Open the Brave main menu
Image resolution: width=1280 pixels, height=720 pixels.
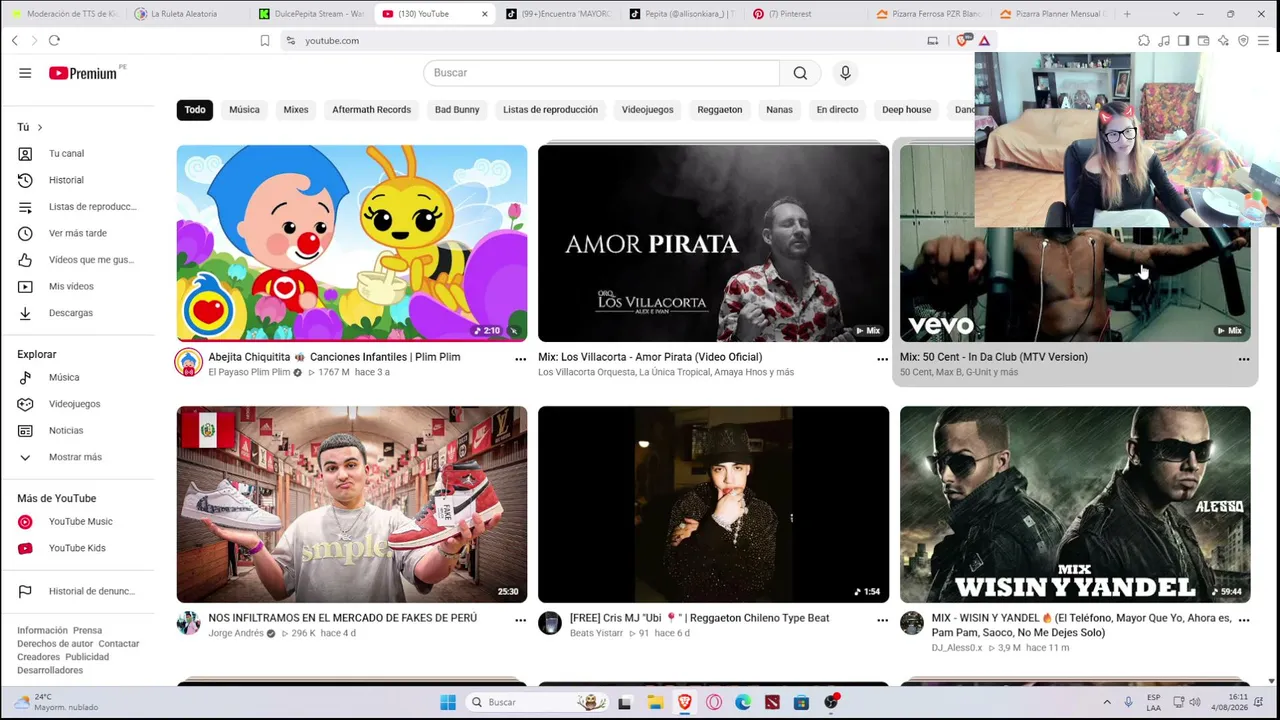click(1264, 41)
